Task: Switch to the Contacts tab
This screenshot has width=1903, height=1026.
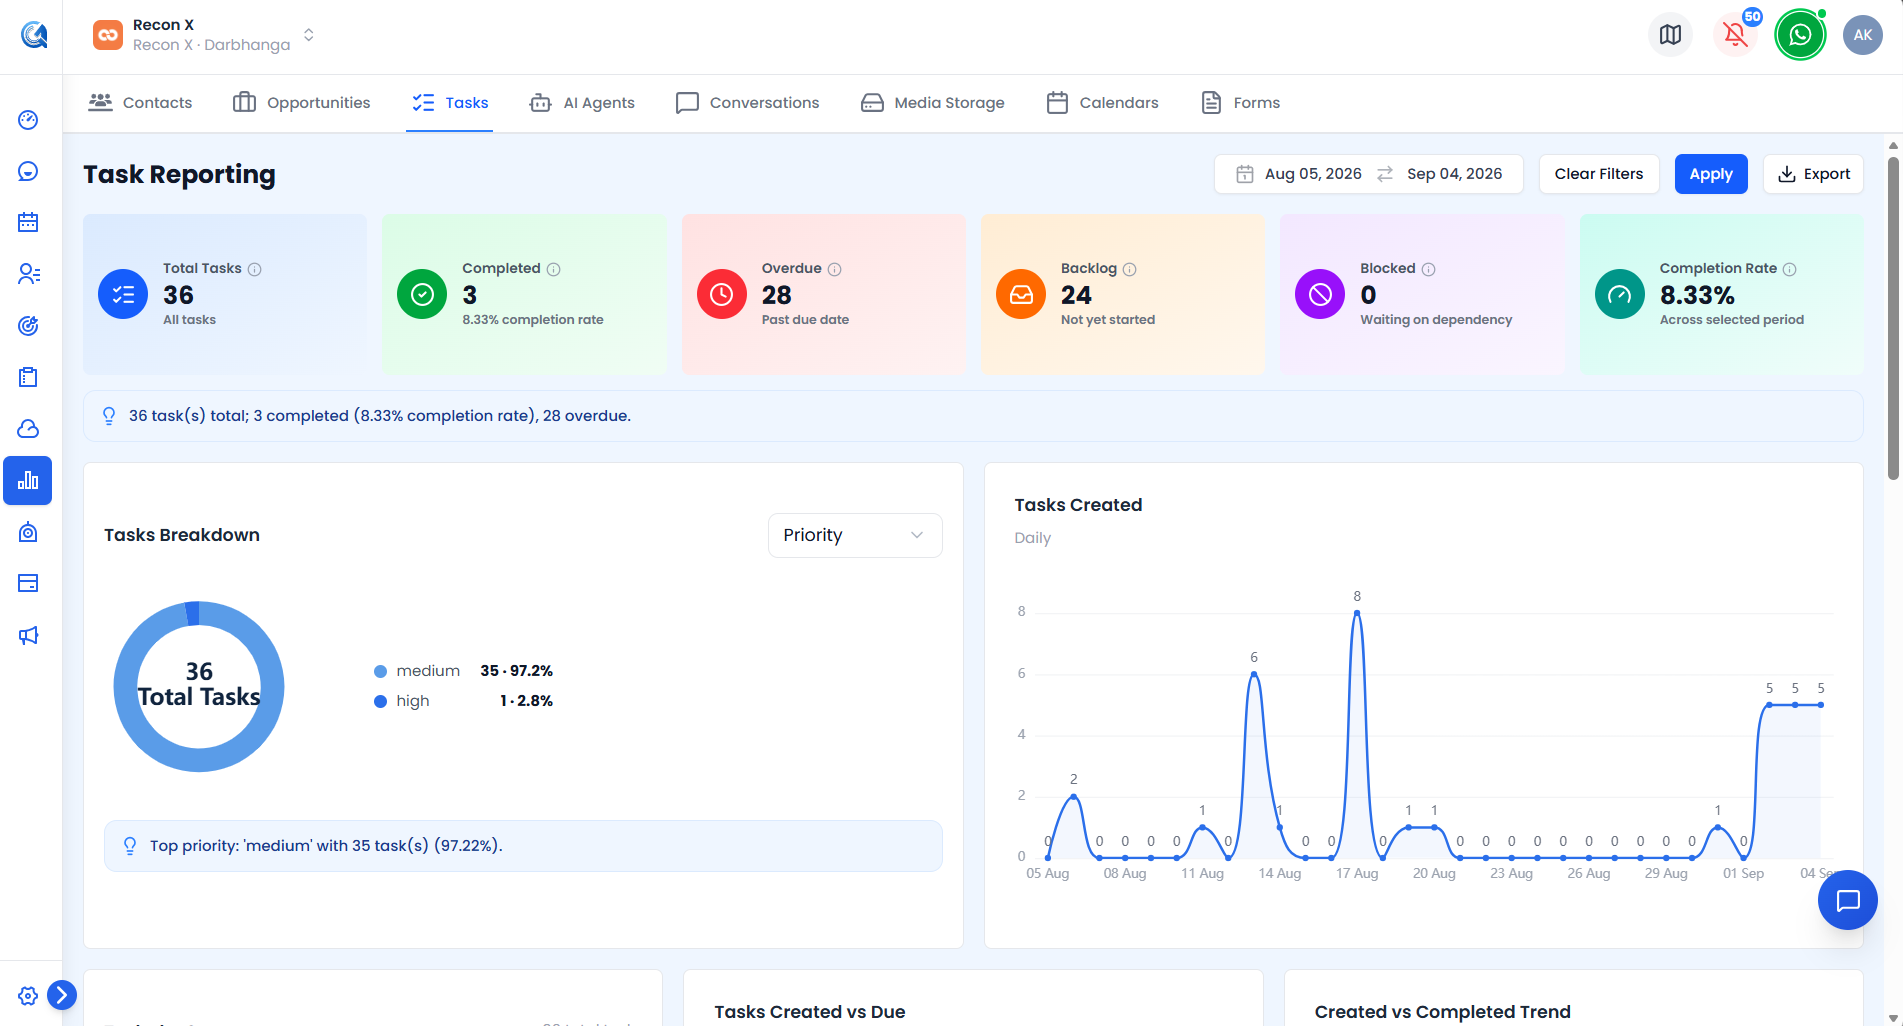Action: click(140, 103)
